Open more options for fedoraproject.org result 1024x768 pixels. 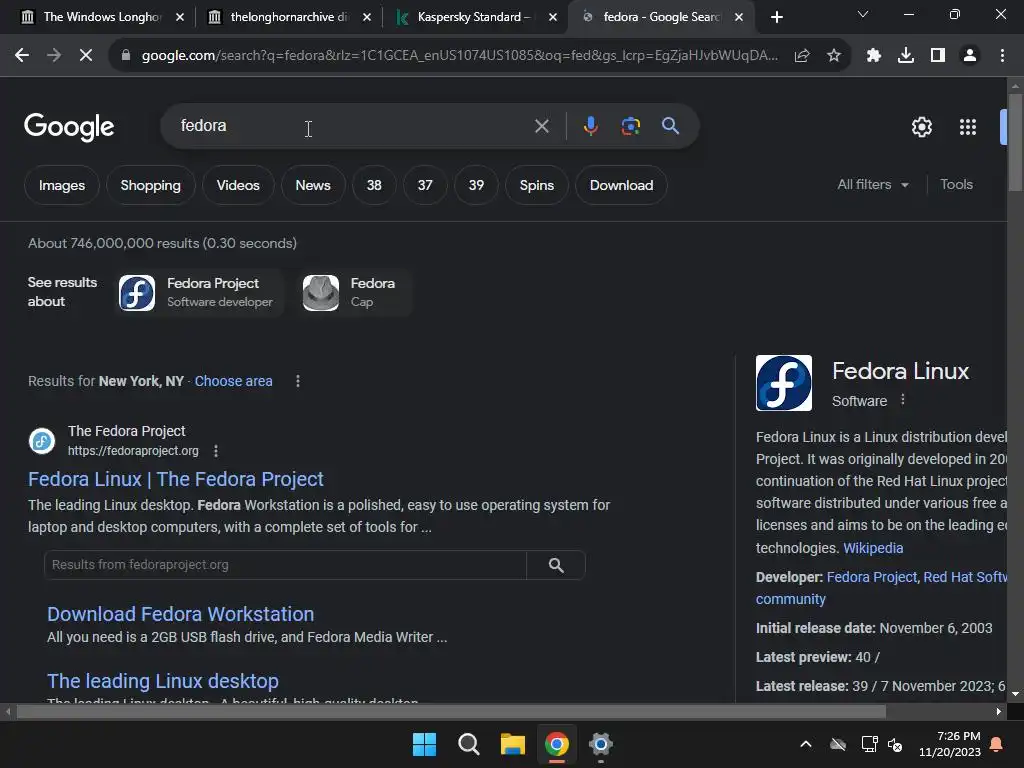(216, 451)
